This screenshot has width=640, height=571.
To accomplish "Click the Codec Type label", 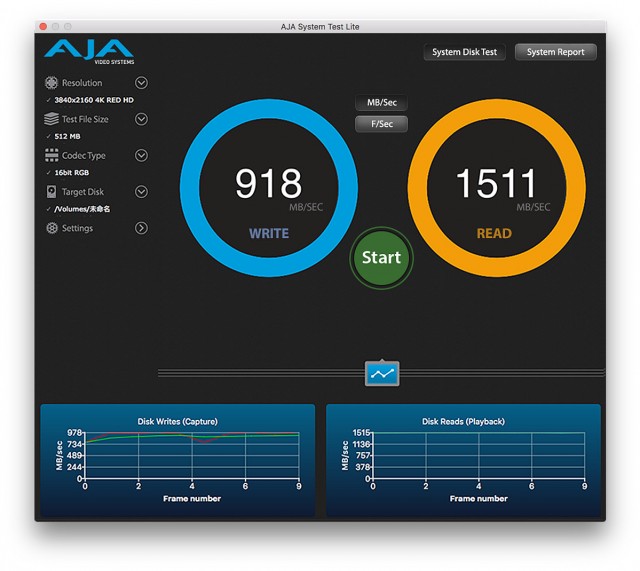I will tap(84, 156).
